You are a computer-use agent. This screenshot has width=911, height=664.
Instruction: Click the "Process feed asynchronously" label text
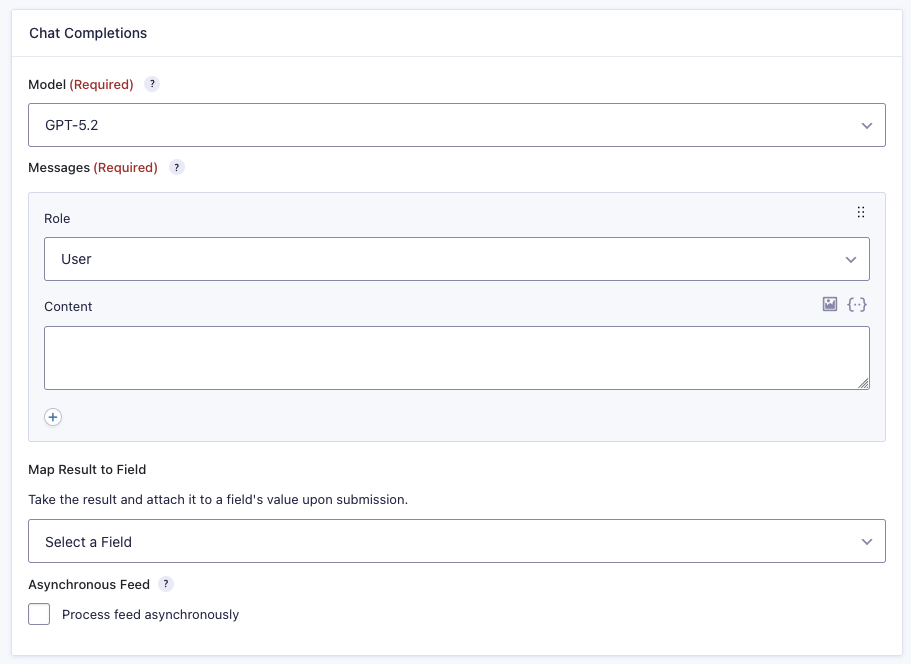150,615
